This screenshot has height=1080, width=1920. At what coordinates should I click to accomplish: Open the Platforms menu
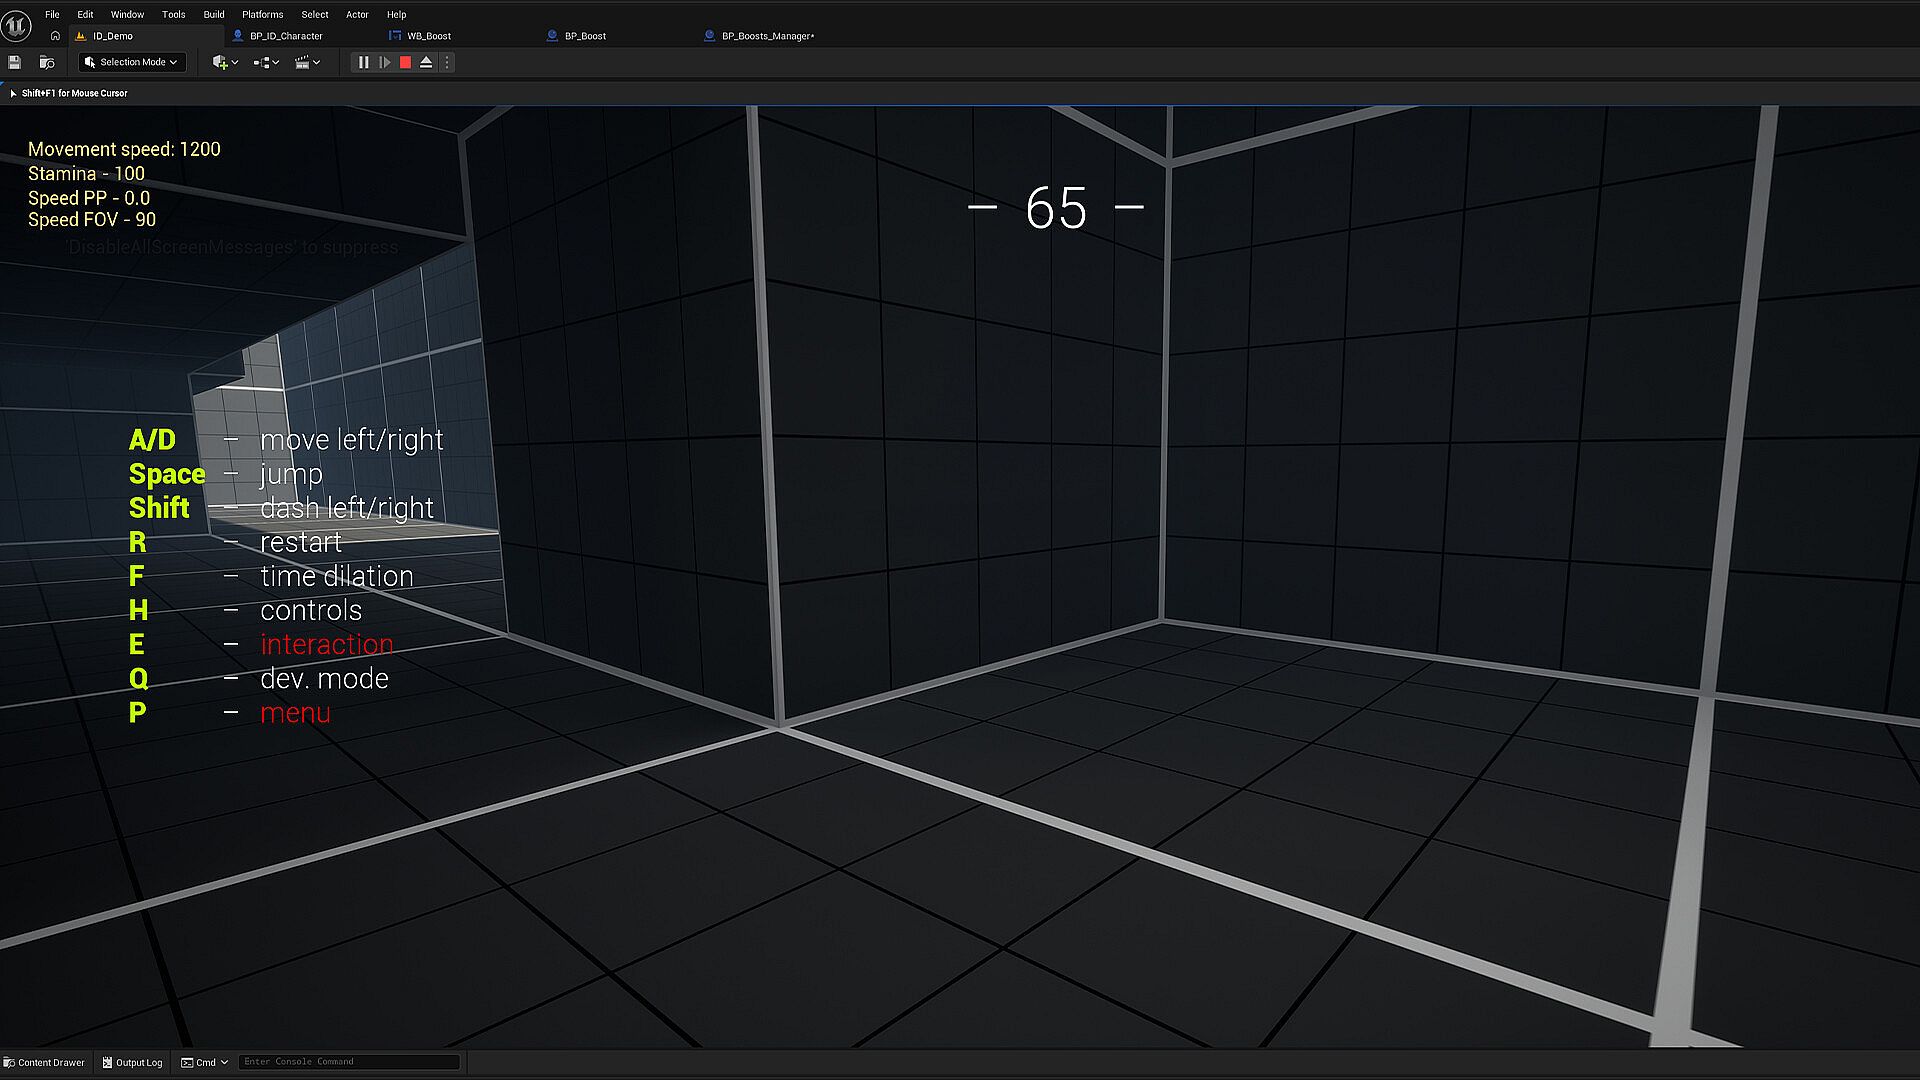pos(262,15)
